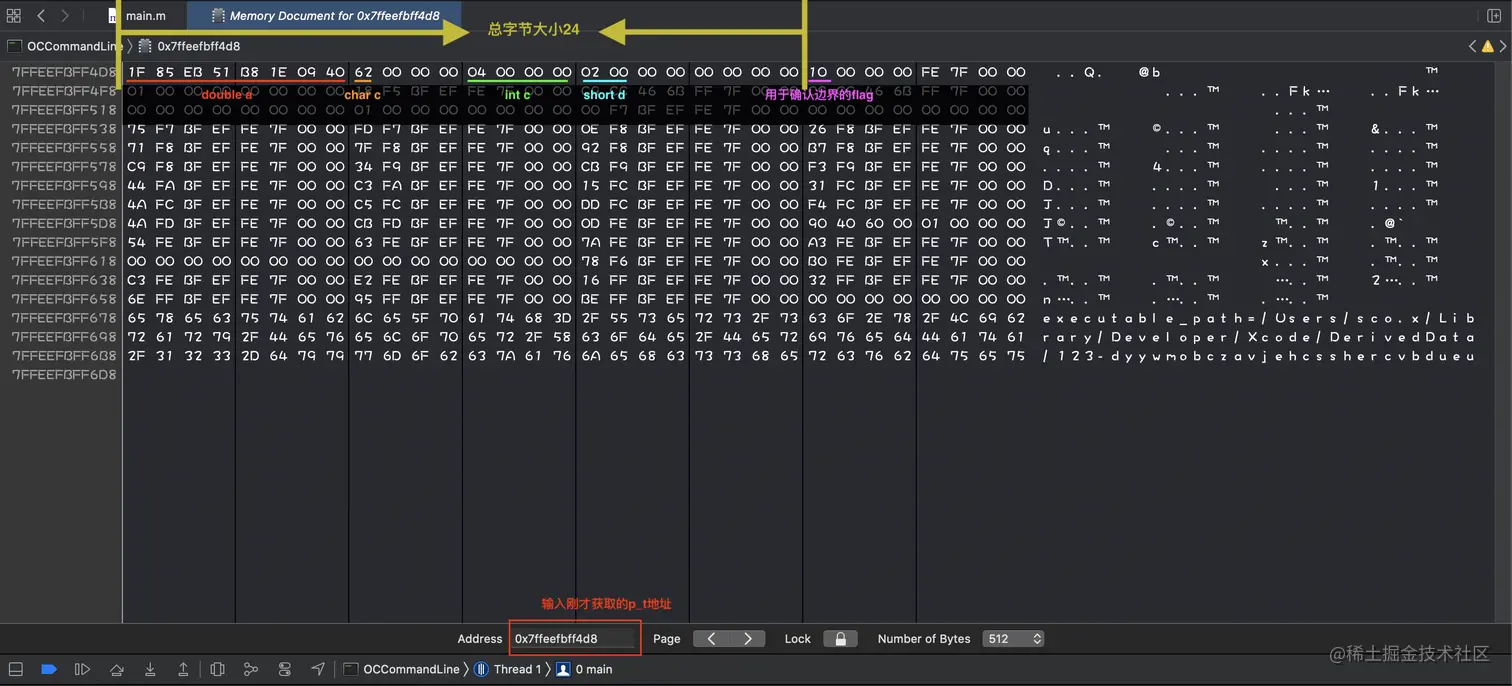
Task: Select memory row address 7FFEEFBFF558
Action: pos(64,148)
